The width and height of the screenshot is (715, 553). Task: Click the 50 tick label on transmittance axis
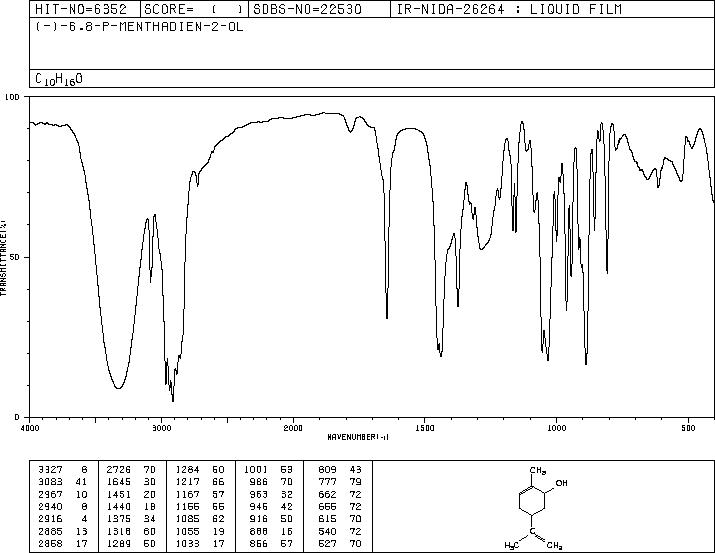click(15, 257)
